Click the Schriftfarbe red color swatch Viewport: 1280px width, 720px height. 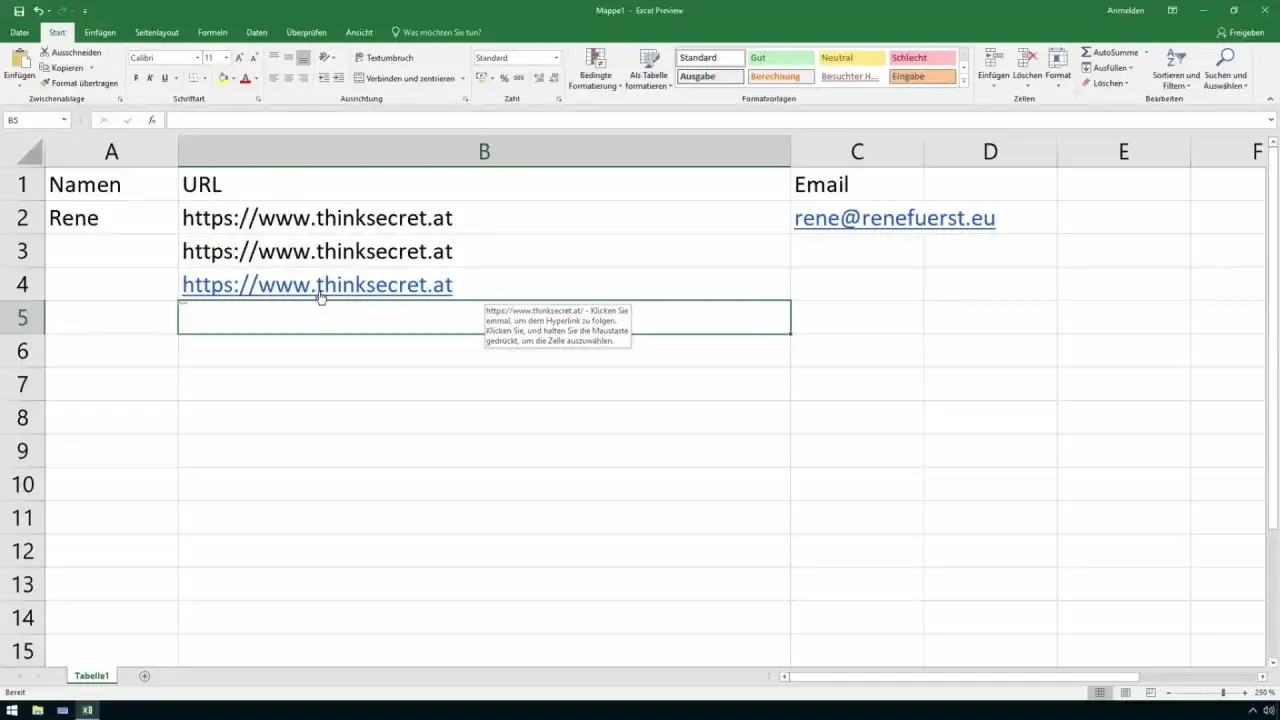click(244, 78)
